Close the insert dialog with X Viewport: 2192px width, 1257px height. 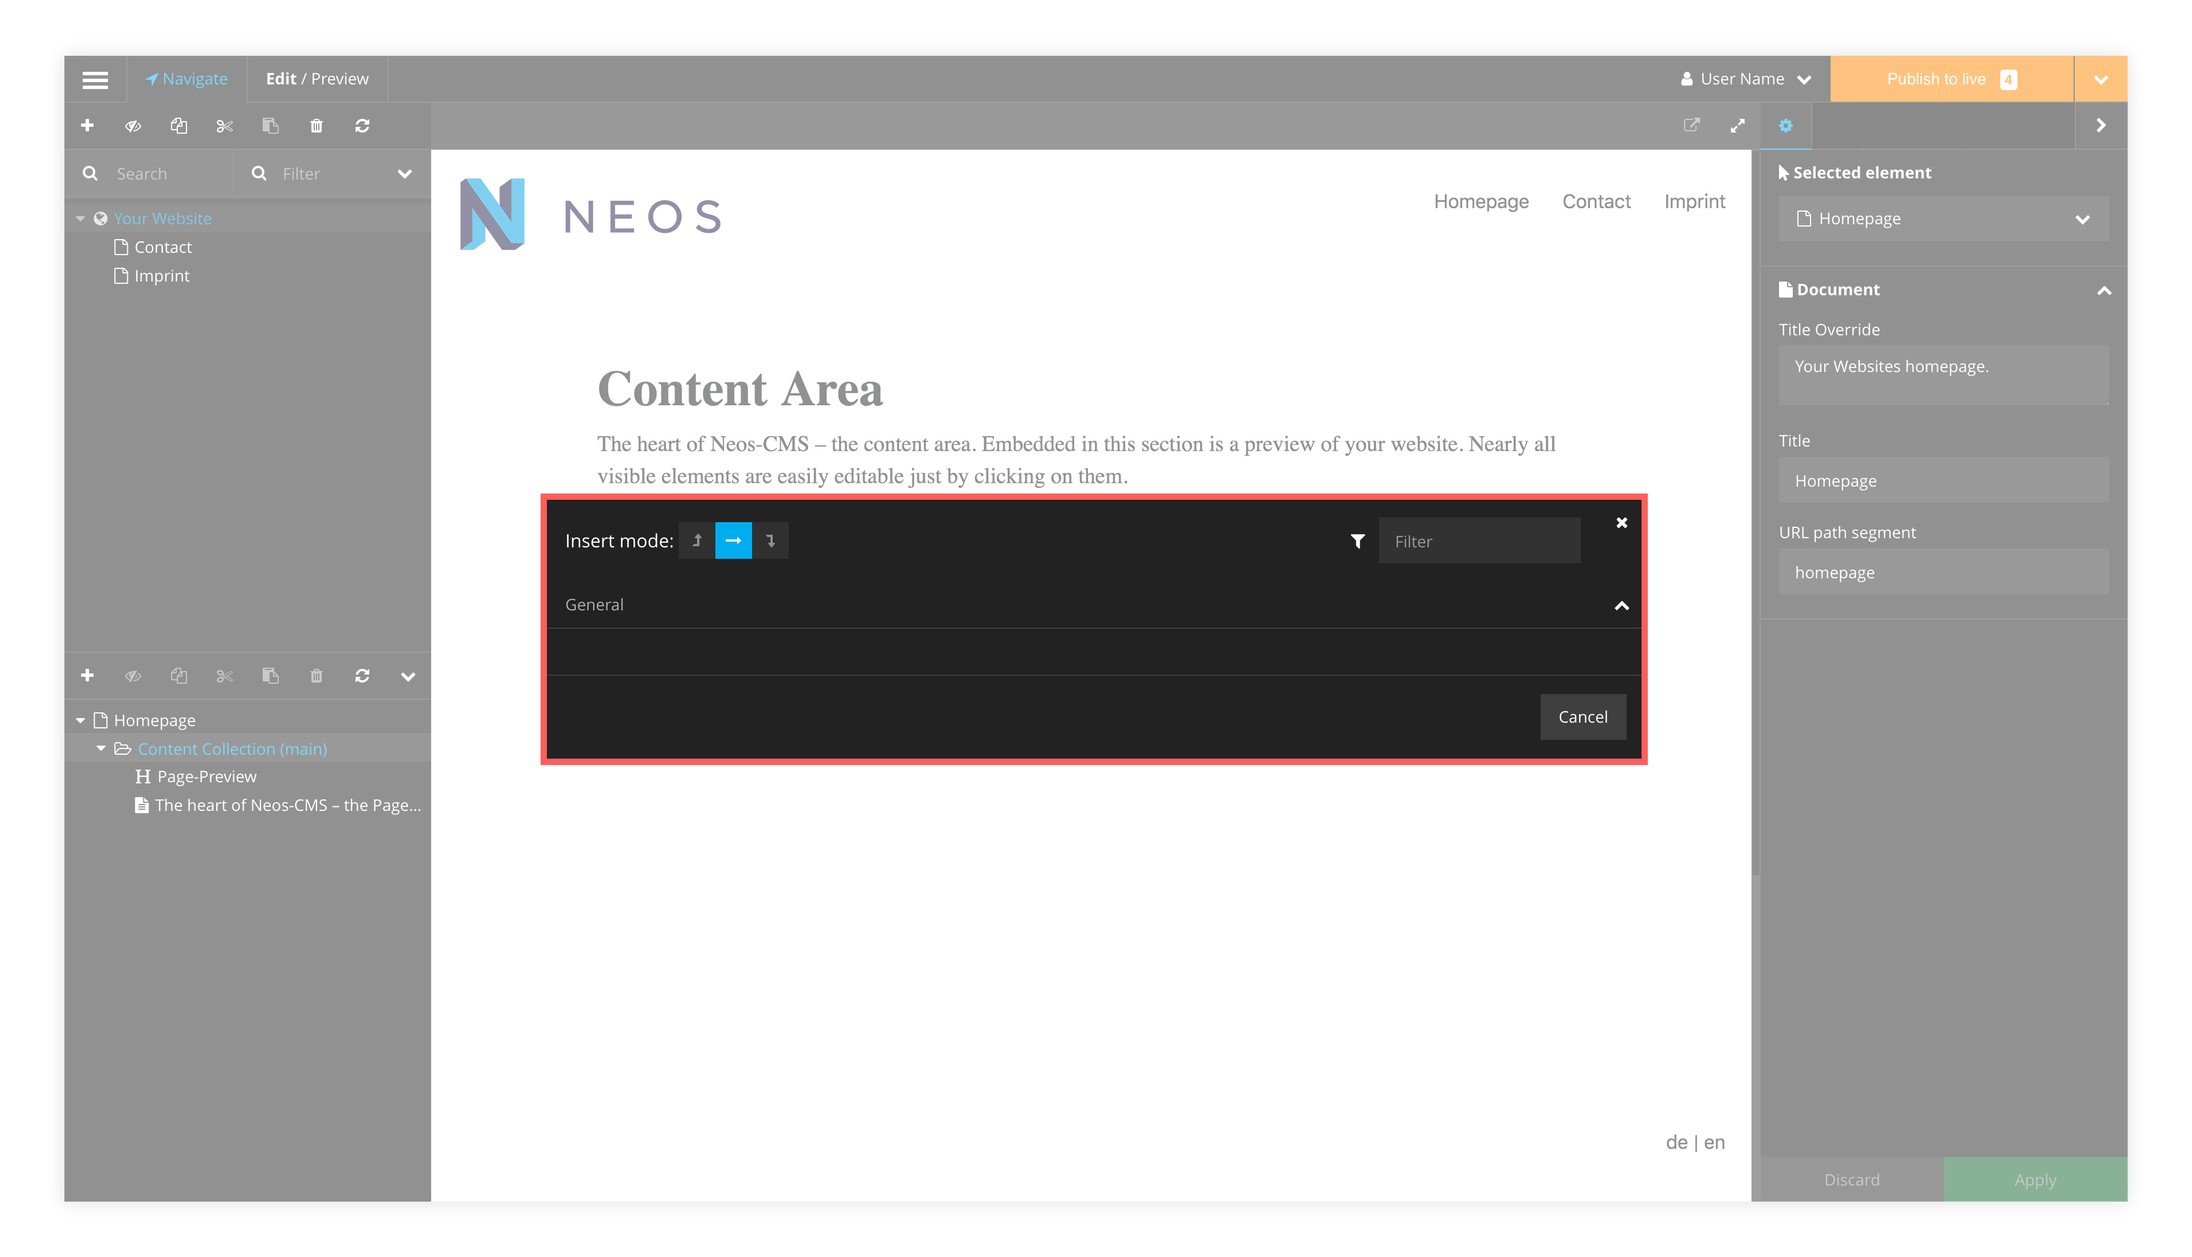click(x=1621, y=522)
